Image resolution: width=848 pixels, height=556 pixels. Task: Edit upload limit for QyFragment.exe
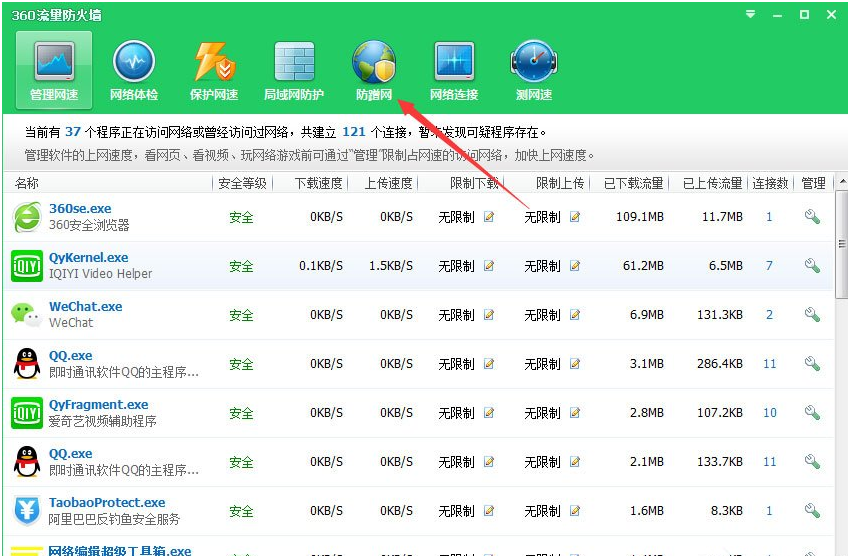575,413
